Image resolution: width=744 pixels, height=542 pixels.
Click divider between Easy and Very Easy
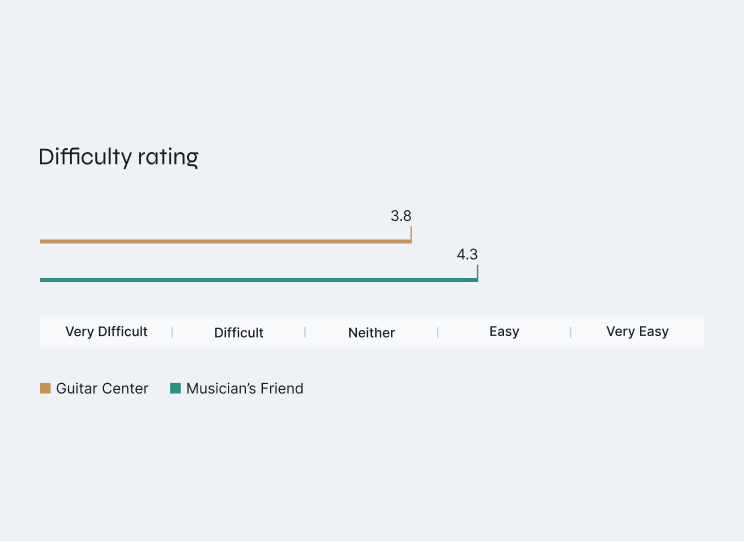click(570, 332)
